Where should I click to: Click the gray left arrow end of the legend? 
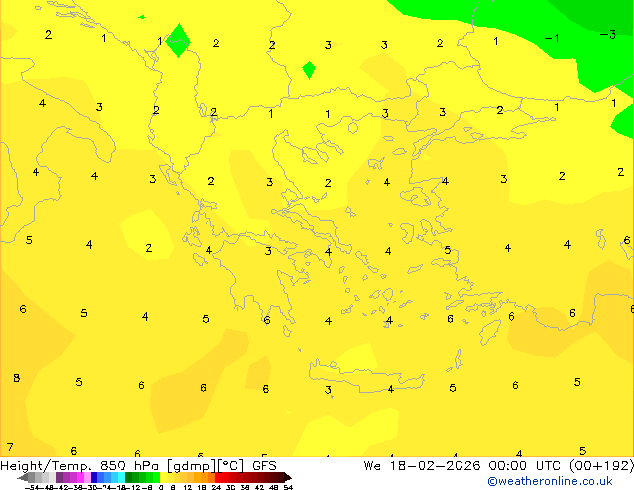tap(23, 477)
